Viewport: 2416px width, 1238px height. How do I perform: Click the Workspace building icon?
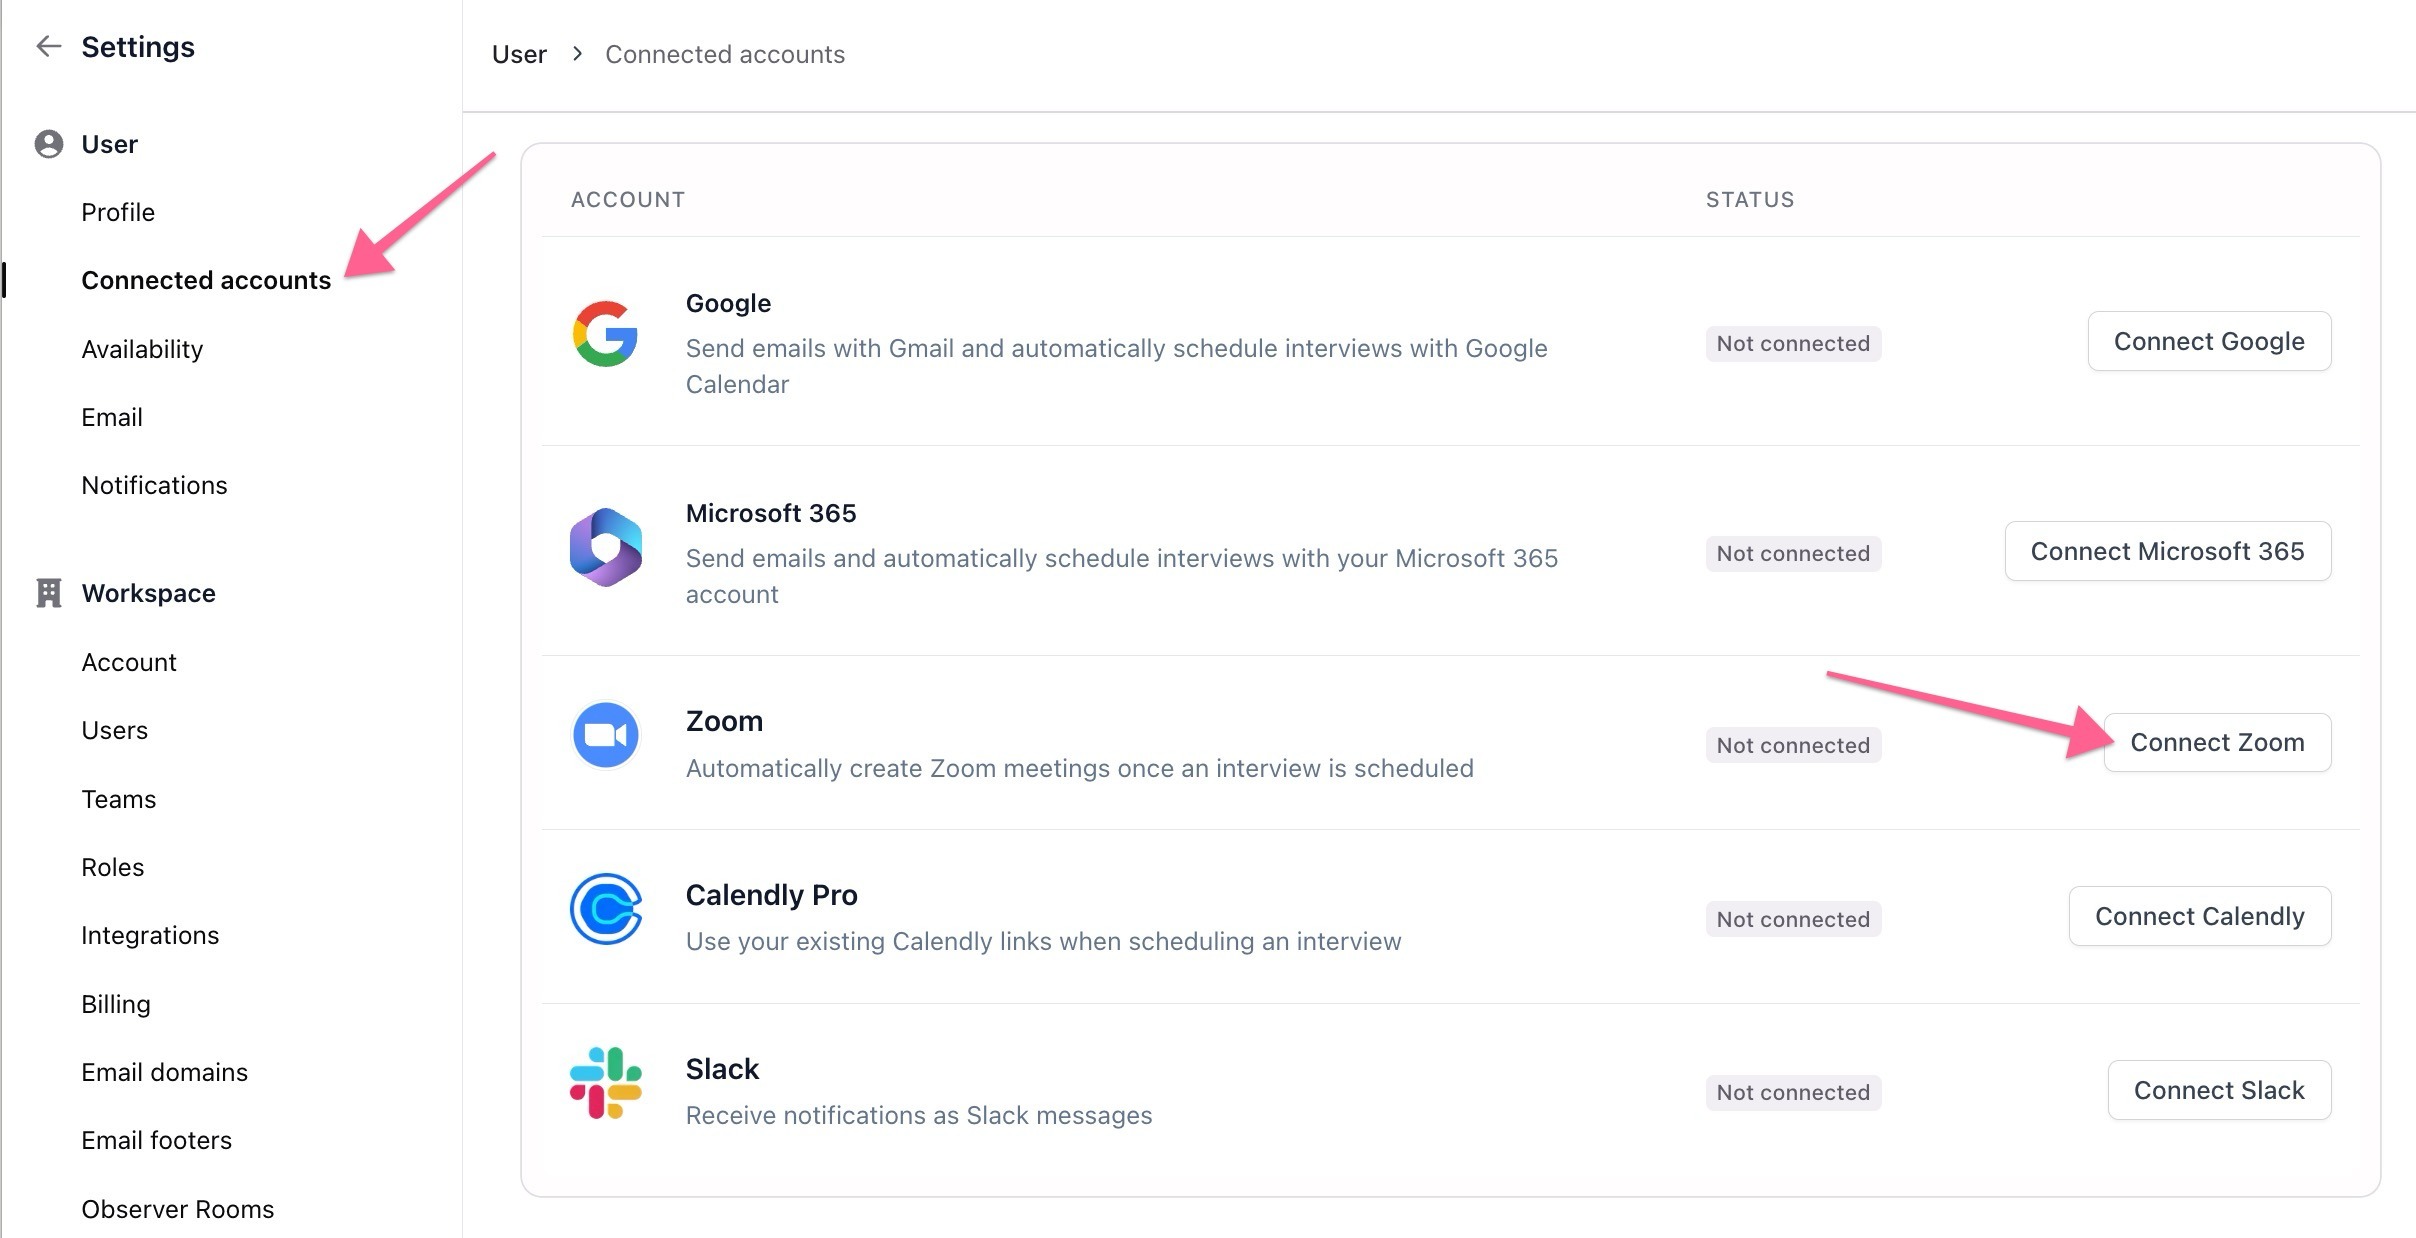[x=48, y=593]
